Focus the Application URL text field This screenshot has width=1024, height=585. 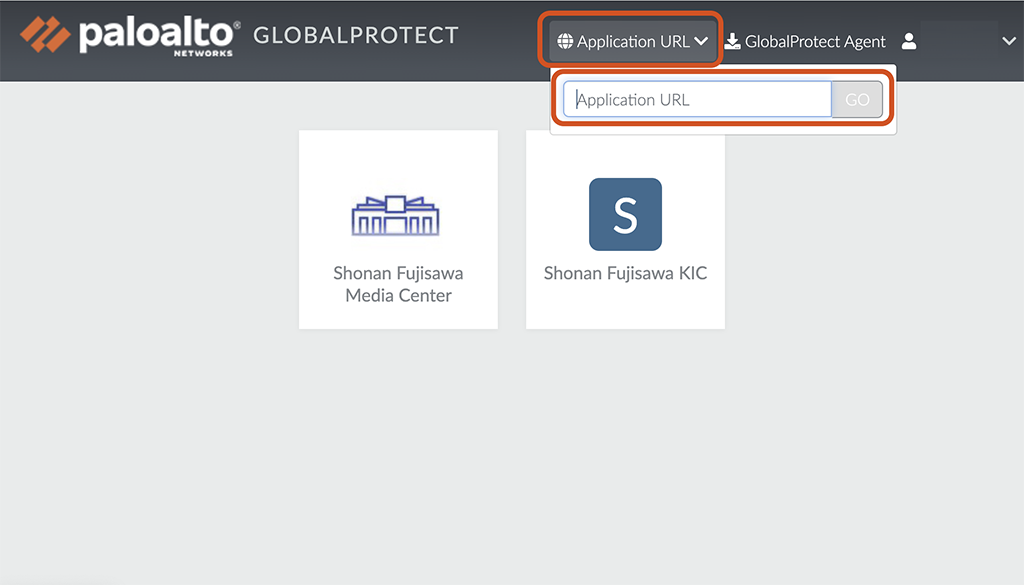pyautogui.click(x=697, y=100)
